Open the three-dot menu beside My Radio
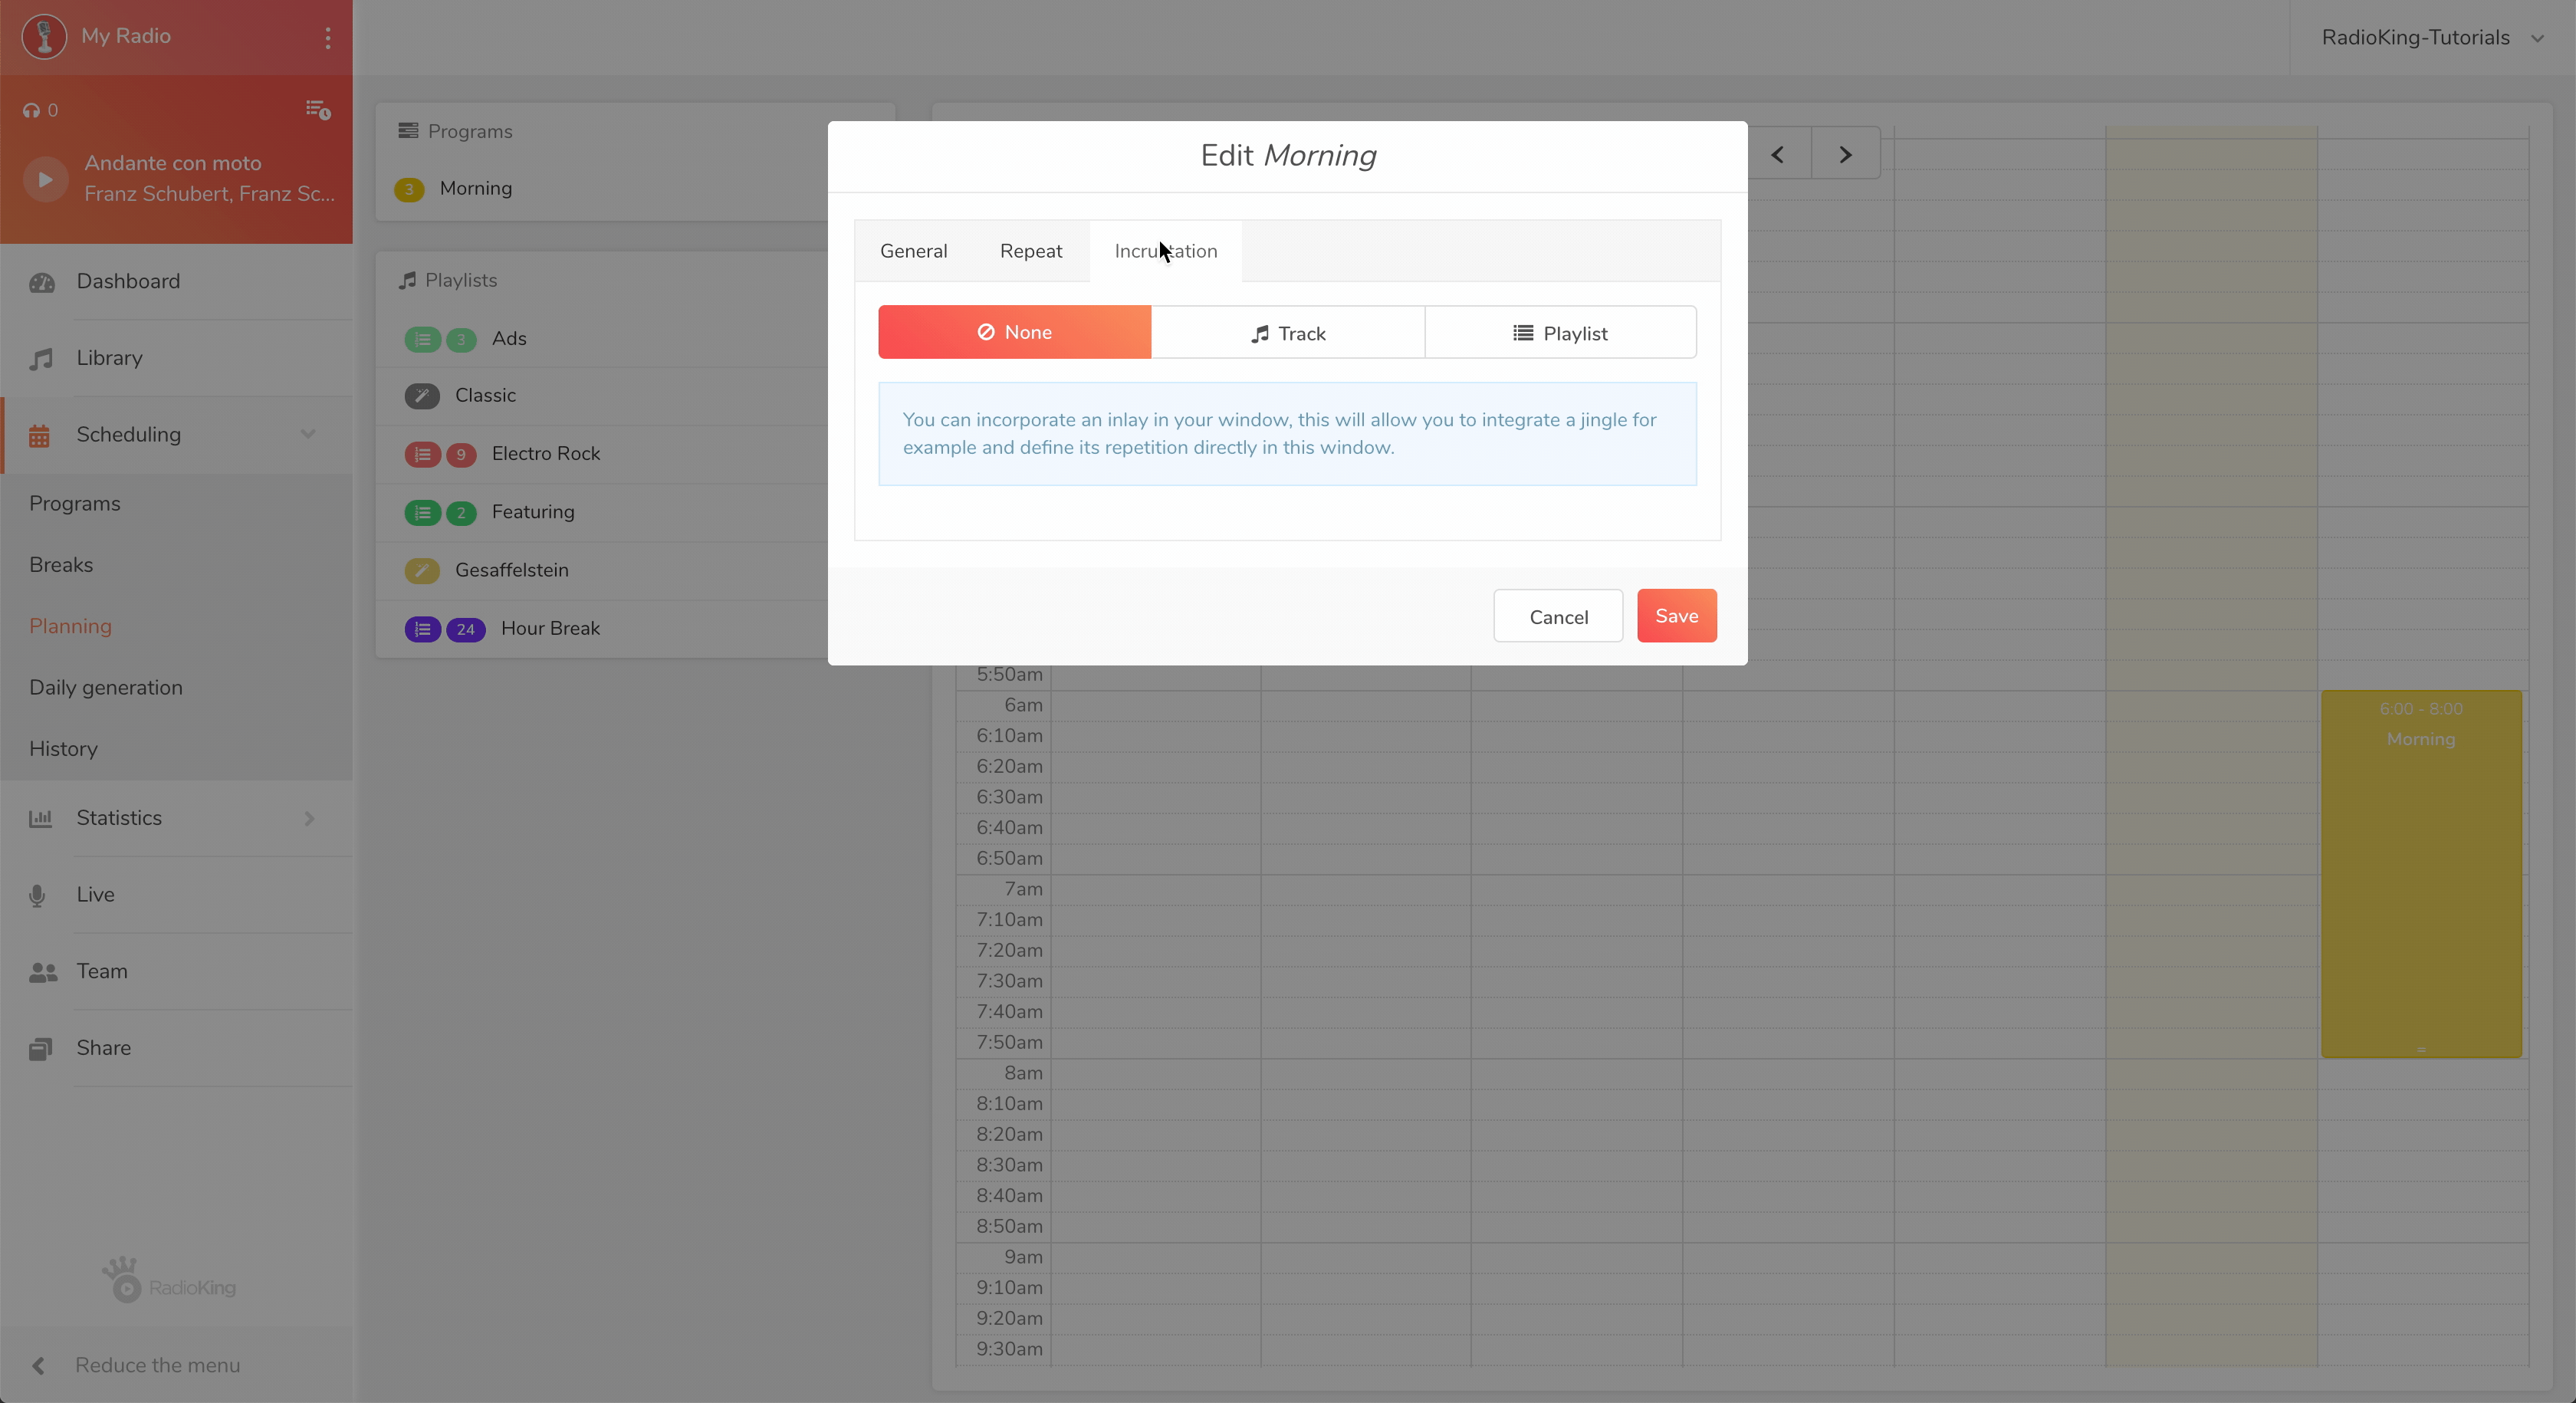 (327, 37)
